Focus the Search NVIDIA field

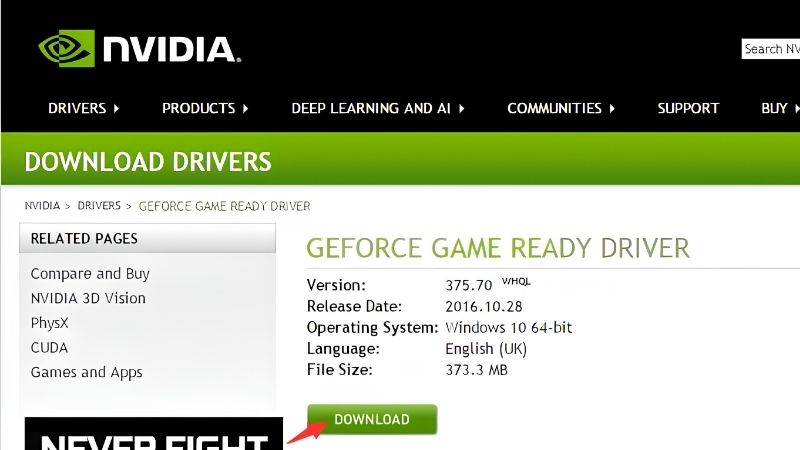coord(771,49)
